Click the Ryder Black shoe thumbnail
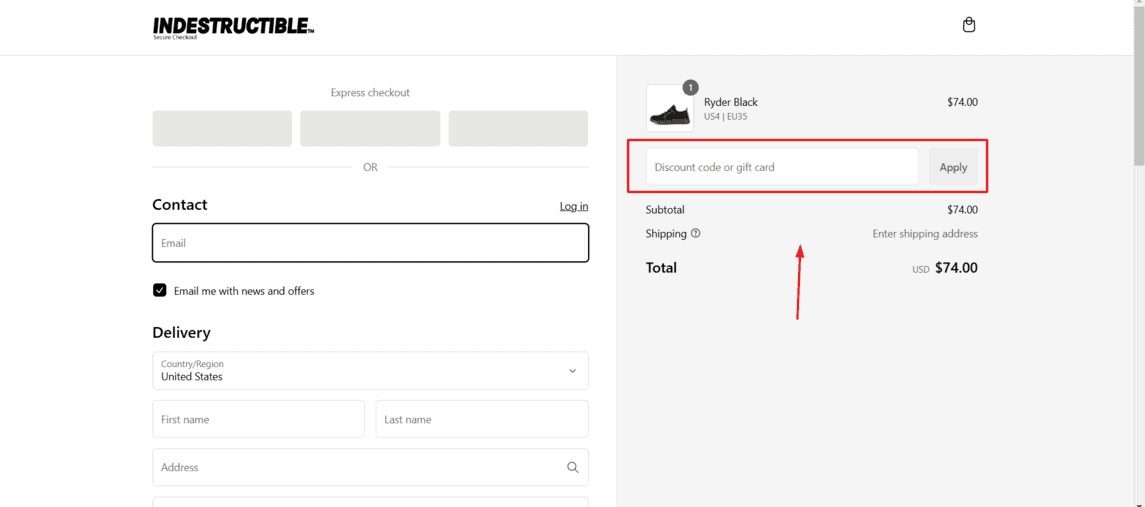 [x=670, y=108]
